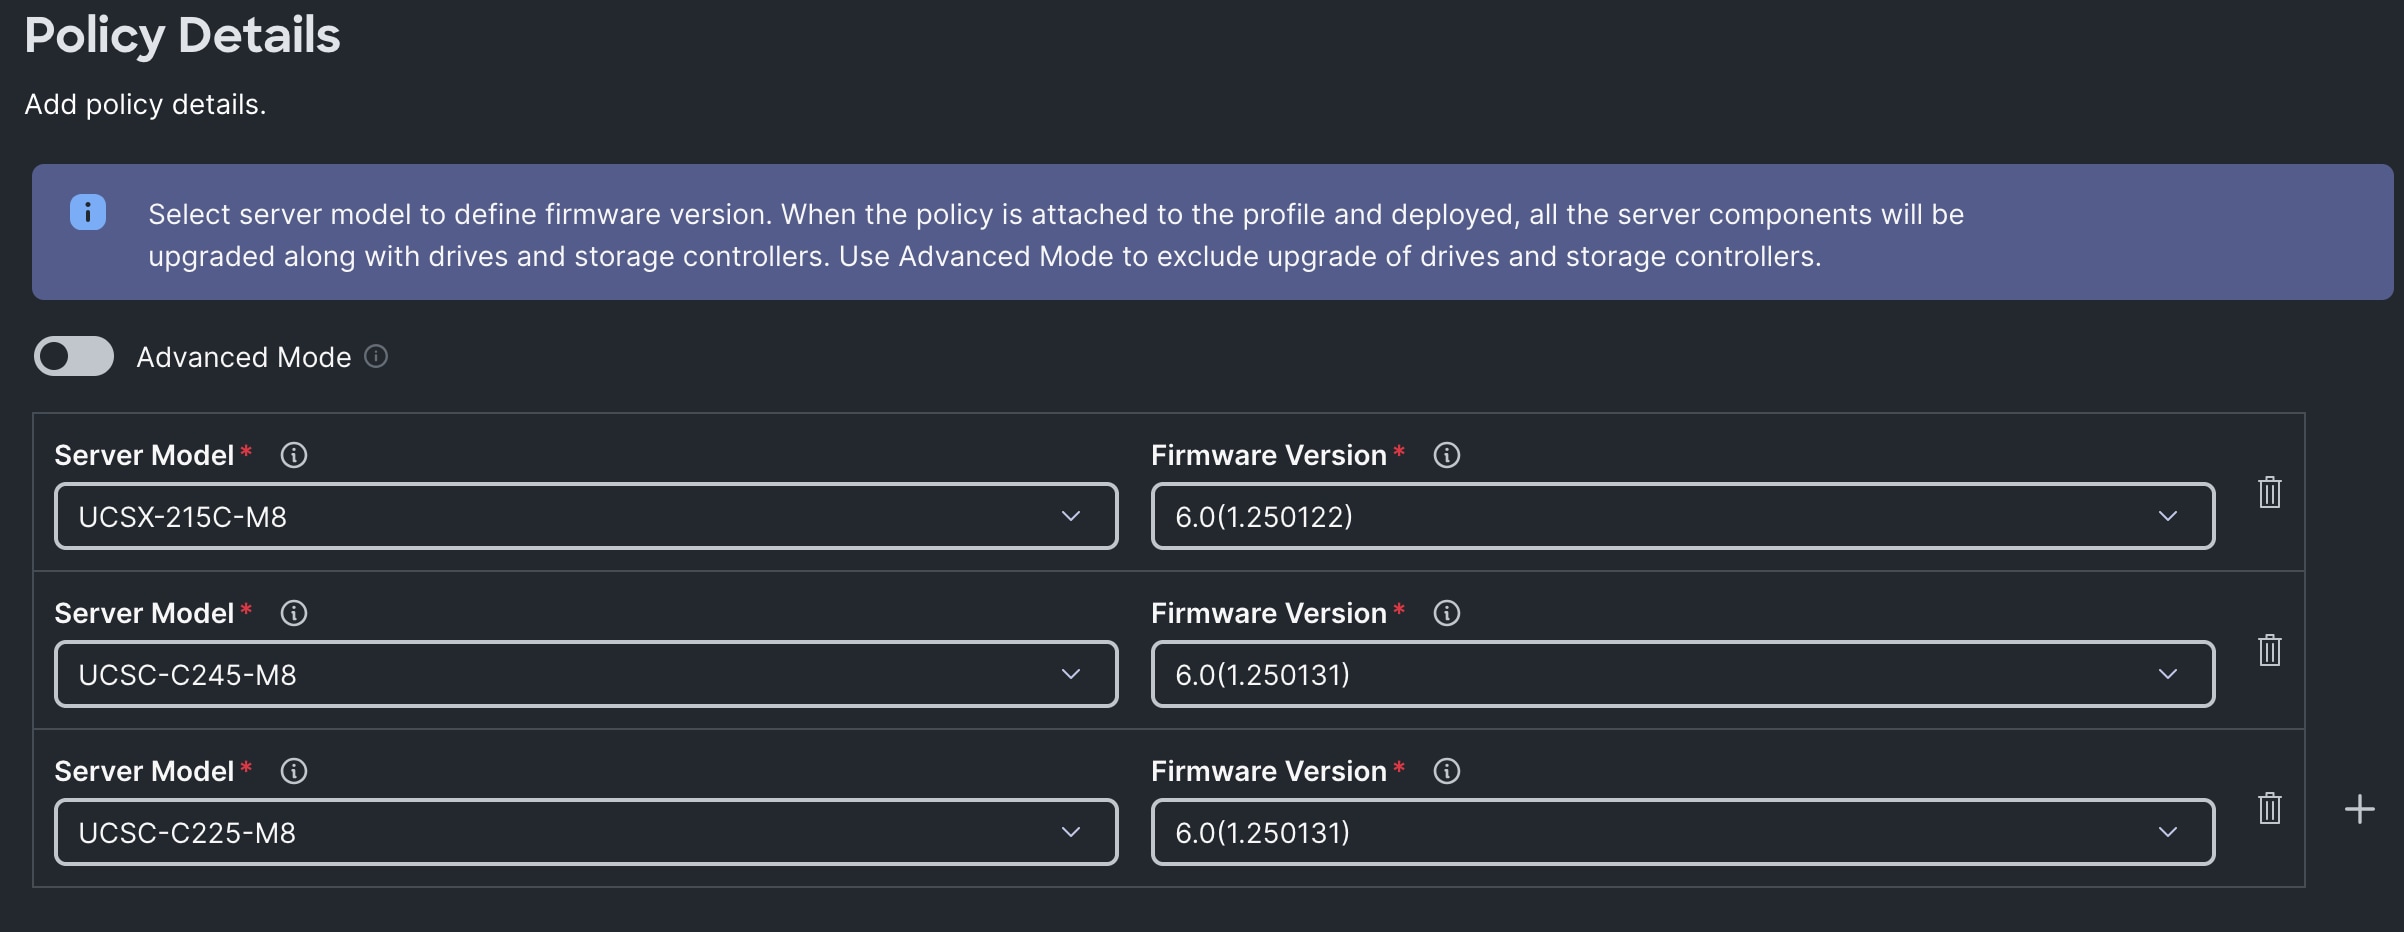Enable the Advanced Mode toggle
Image resolution: width=2404 pixels, height=932 pixels.
tap(73, 356)
